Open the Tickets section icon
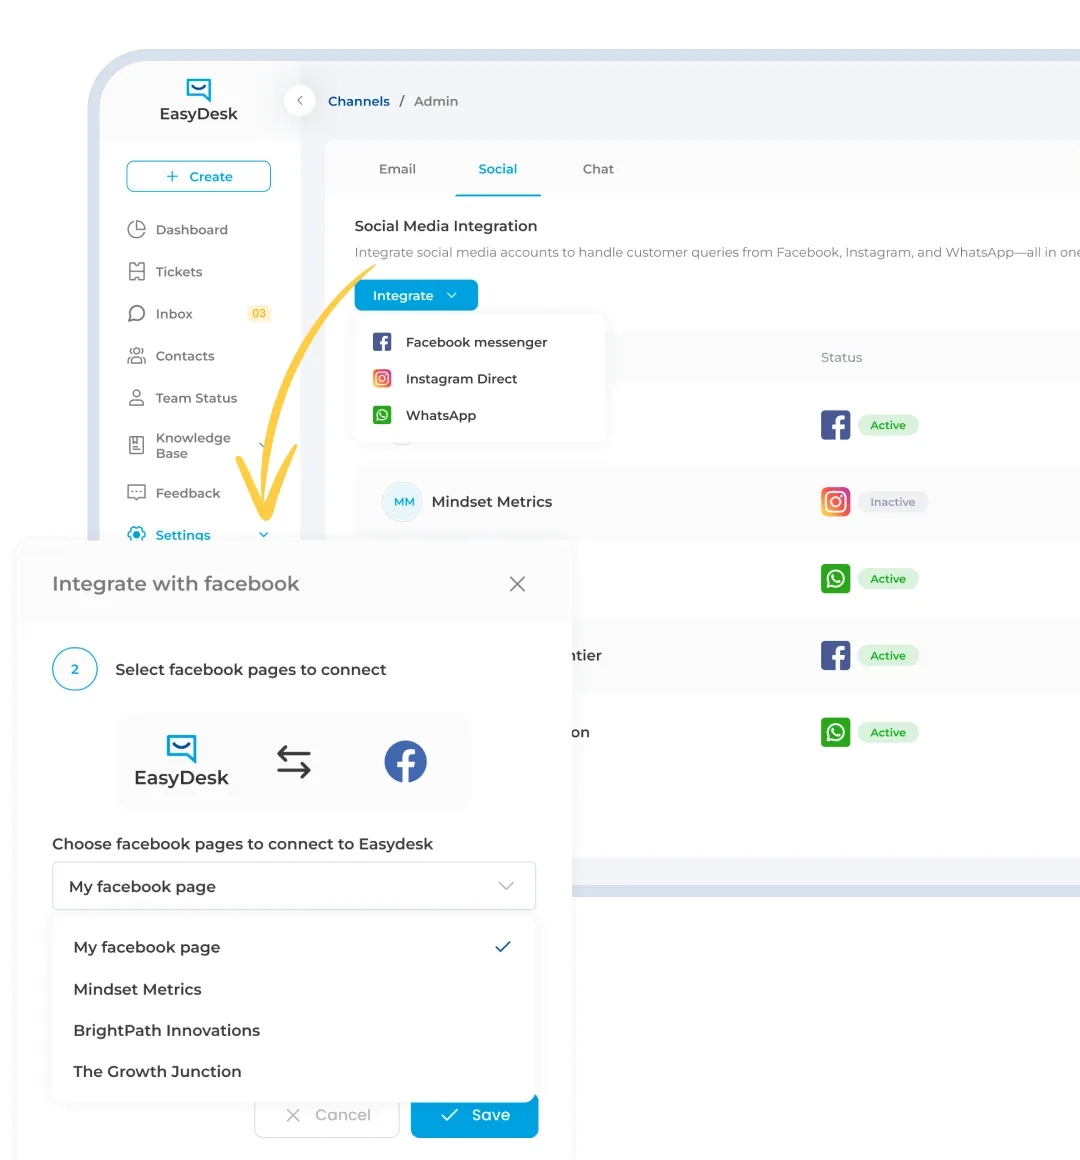Viewport: 1080px width, 1160px height. pyautogui.click(x=137, y=272)
